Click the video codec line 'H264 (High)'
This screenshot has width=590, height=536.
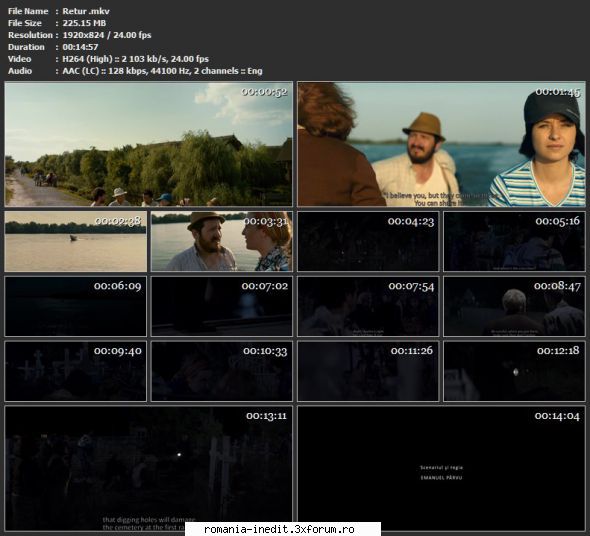[87, 59]
